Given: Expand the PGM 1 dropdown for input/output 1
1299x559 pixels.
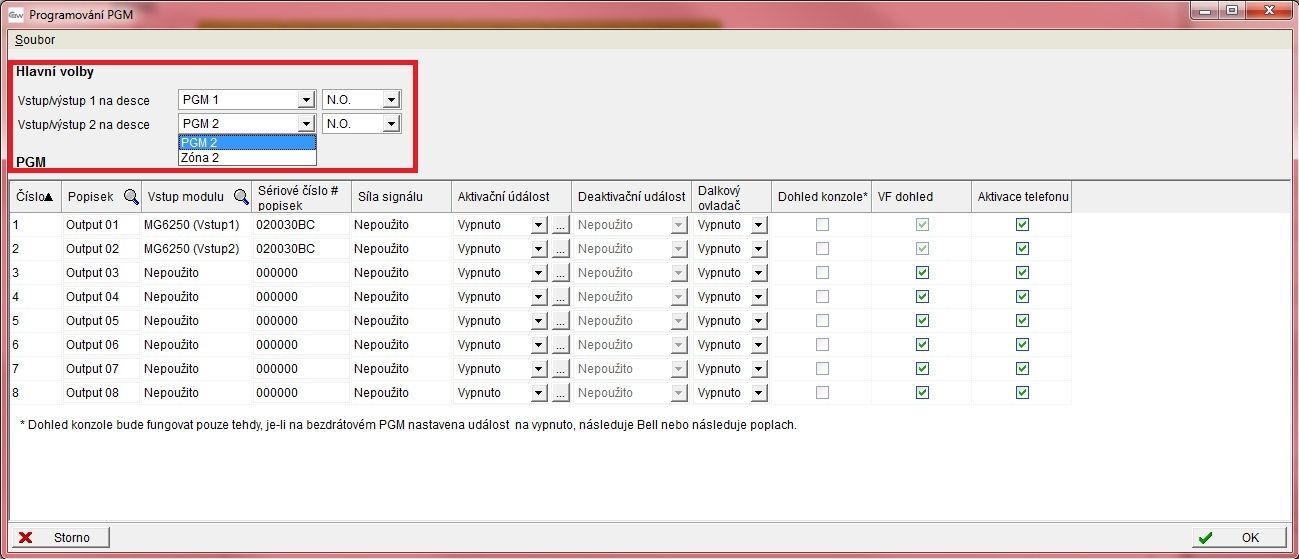Looking at the screenshot, I should (306, 100).
